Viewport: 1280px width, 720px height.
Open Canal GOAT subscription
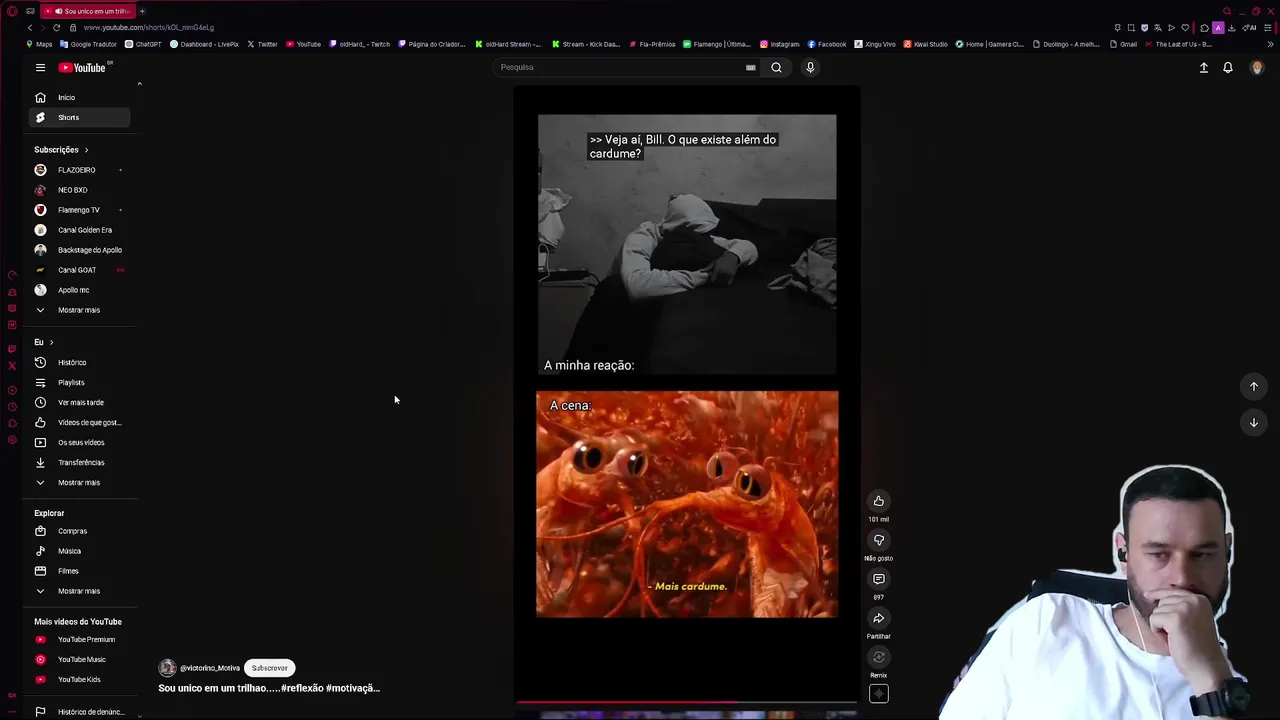[x=79, y=270]
